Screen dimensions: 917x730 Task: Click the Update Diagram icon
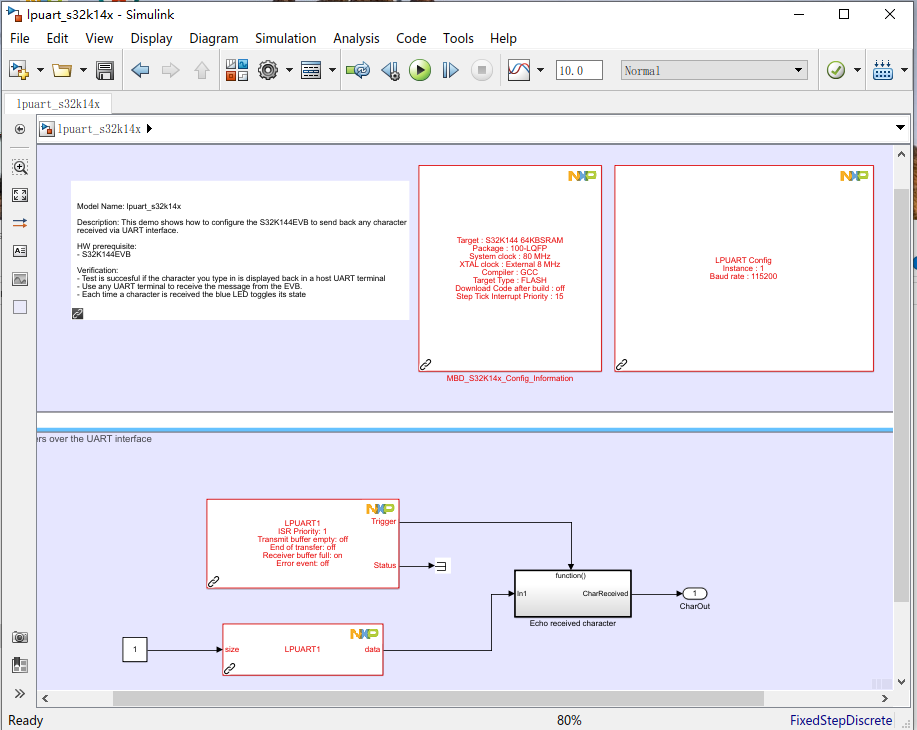tap(358, 70)
